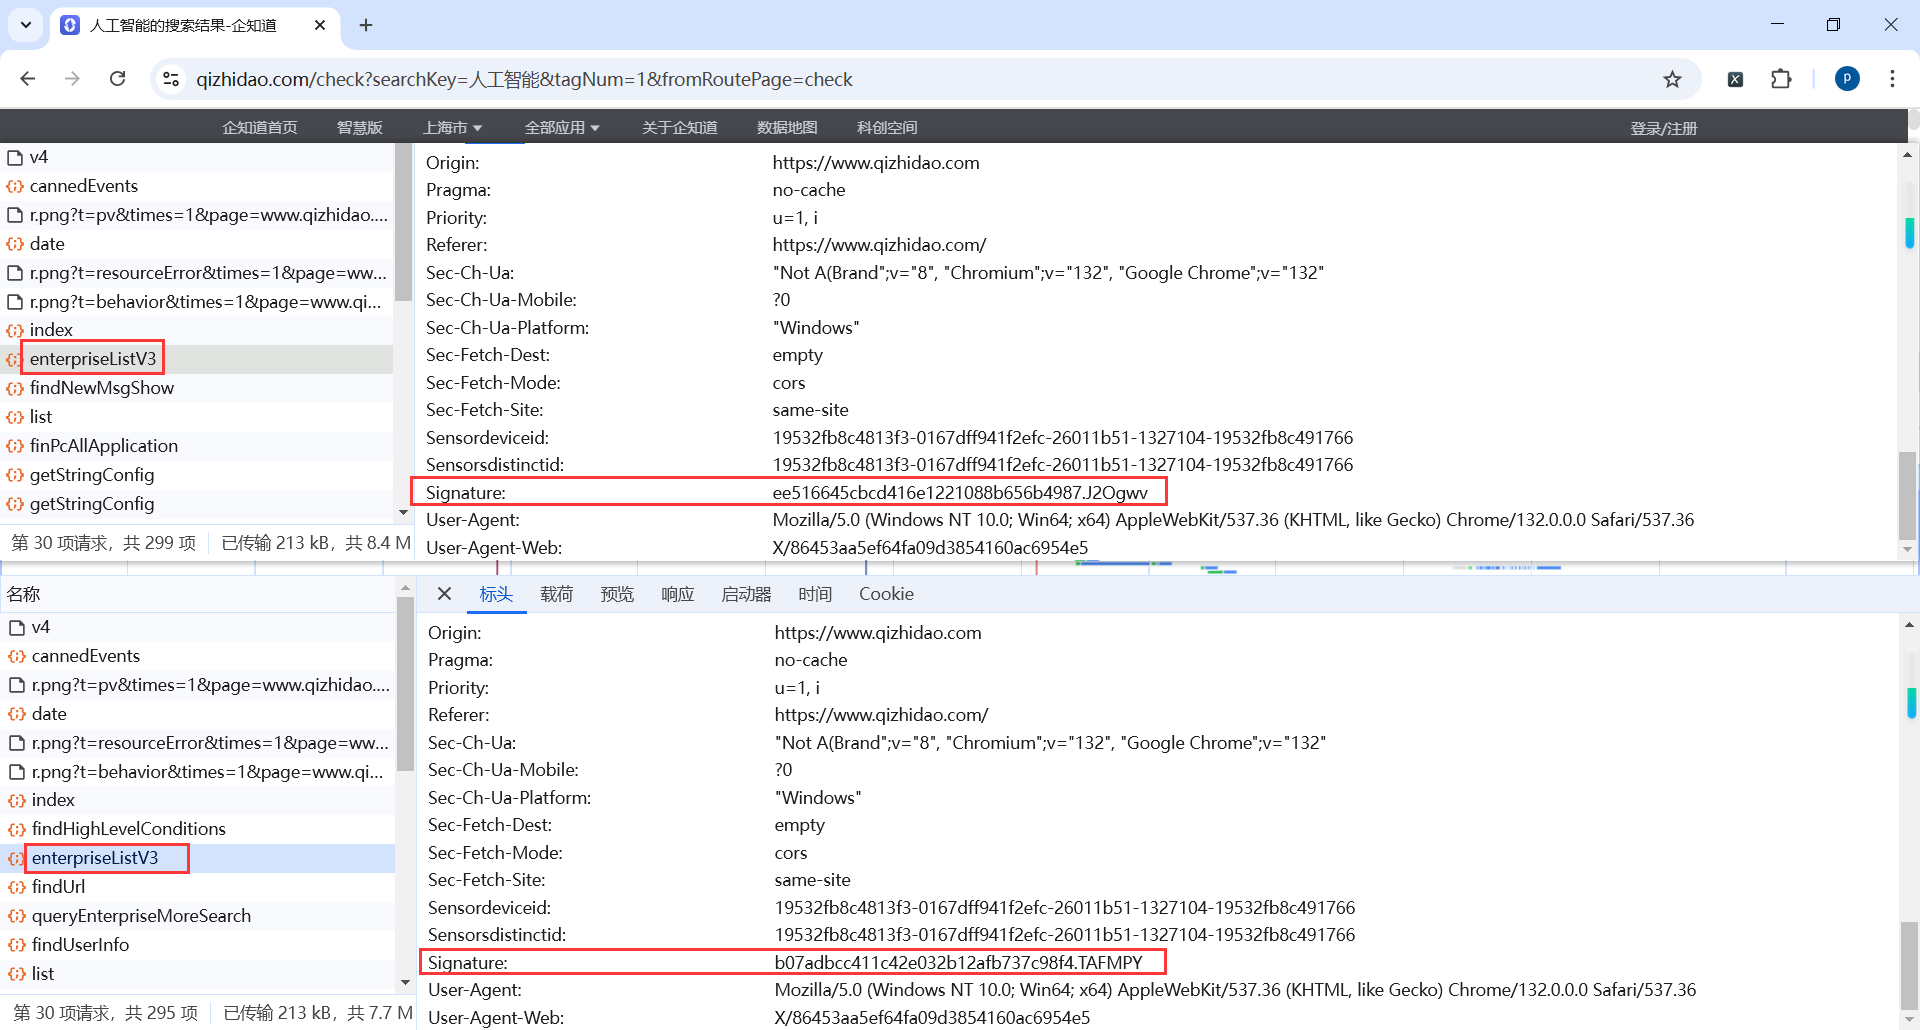View site information for qizhidao.com

click(171, 79)
